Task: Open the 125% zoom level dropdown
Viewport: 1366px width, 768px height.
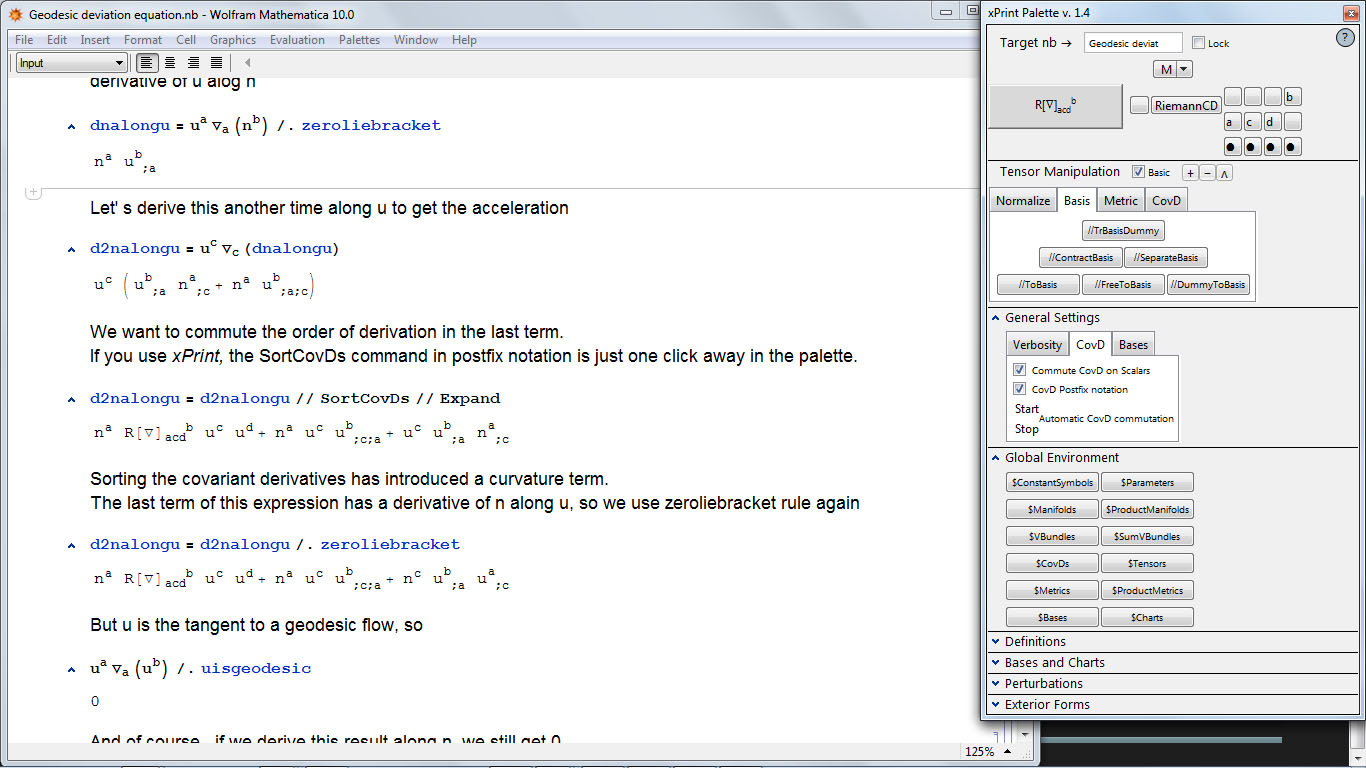Action: 1006,752
